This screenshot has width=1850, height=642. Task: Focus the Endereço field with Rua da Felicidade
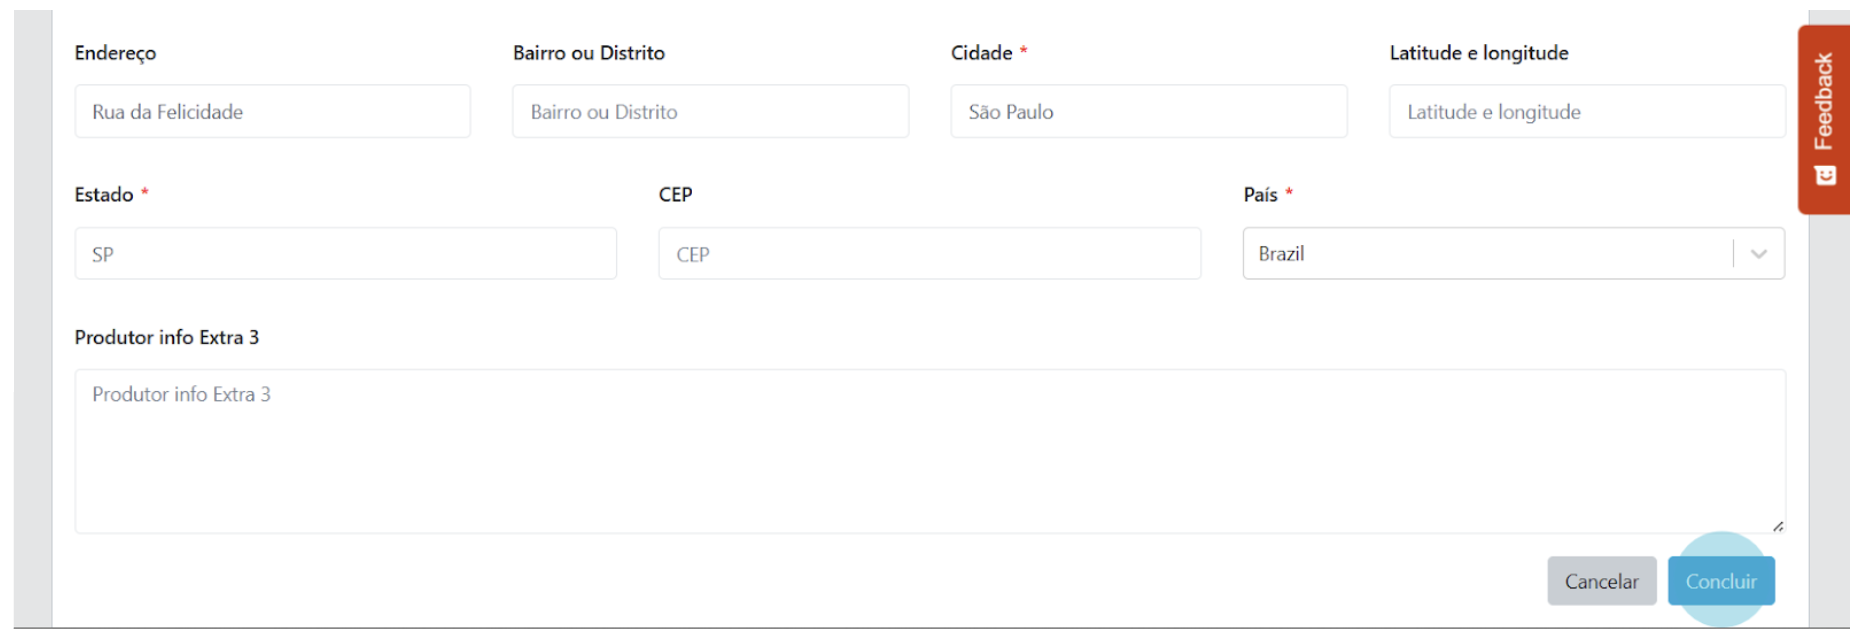(272, 111)
